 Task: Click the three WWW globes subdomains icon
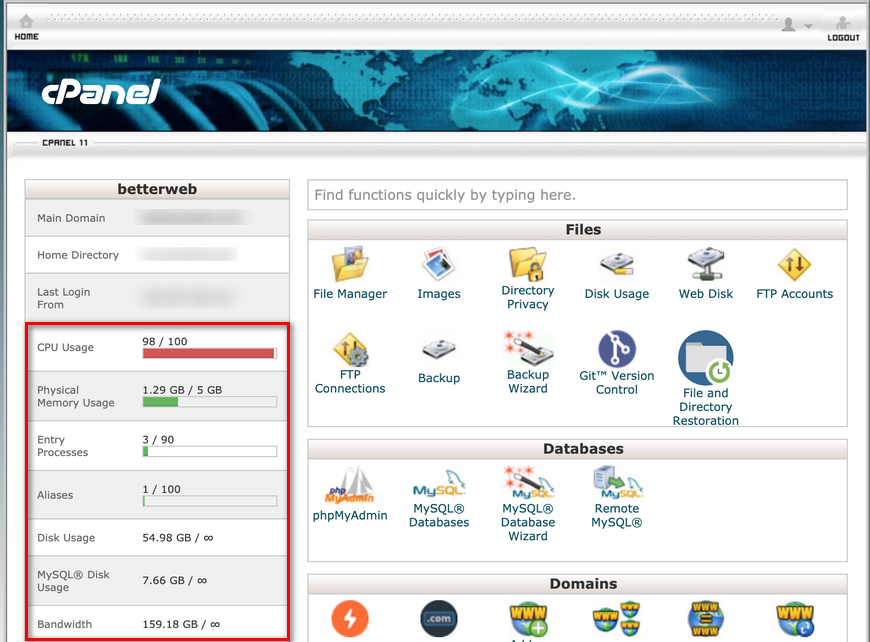(x=616, y=619)
